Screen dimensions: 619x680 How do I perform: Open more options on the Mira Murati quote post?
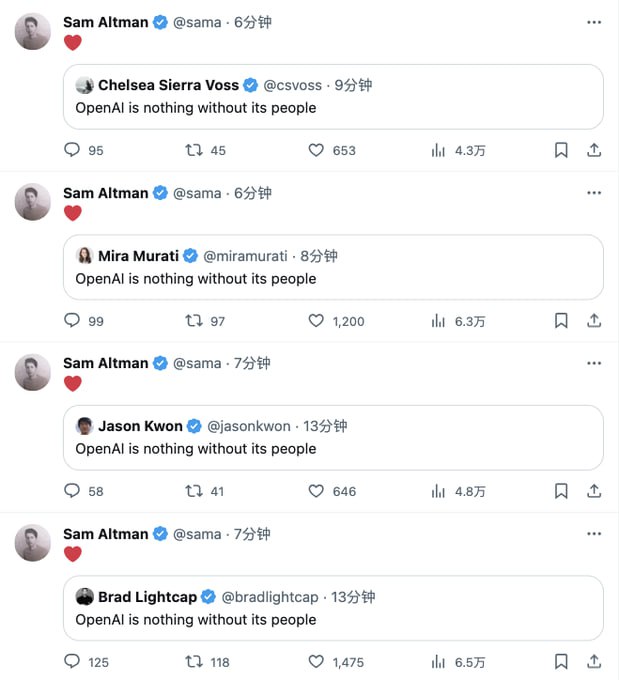coord(594,193)
